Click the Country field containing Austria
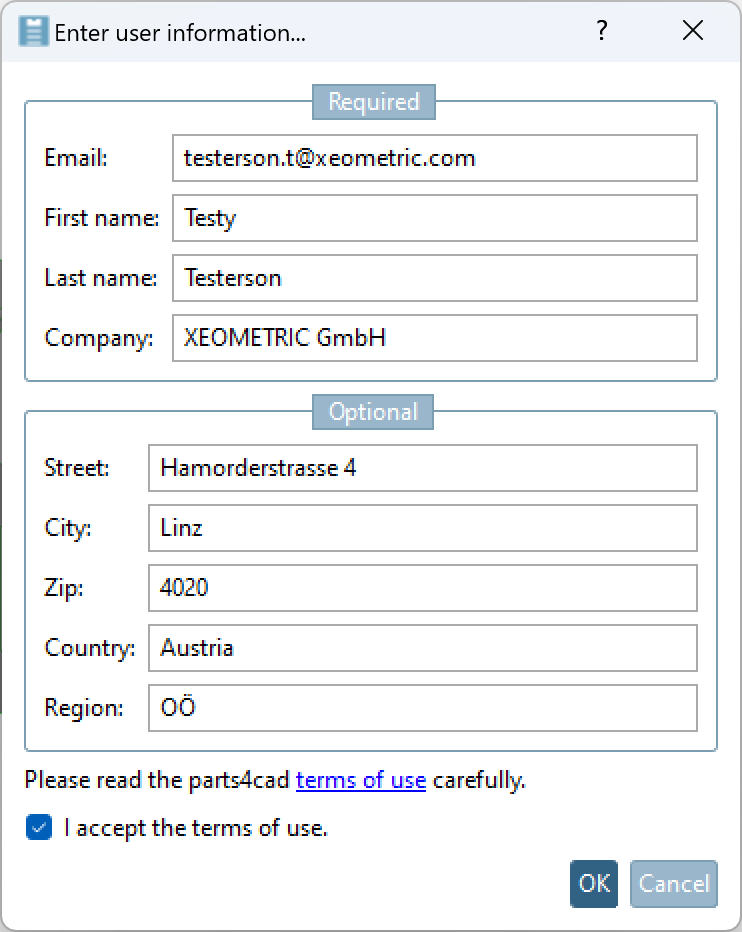The width and height of the screenshot is (742, 932). click(x=423, y=648)
